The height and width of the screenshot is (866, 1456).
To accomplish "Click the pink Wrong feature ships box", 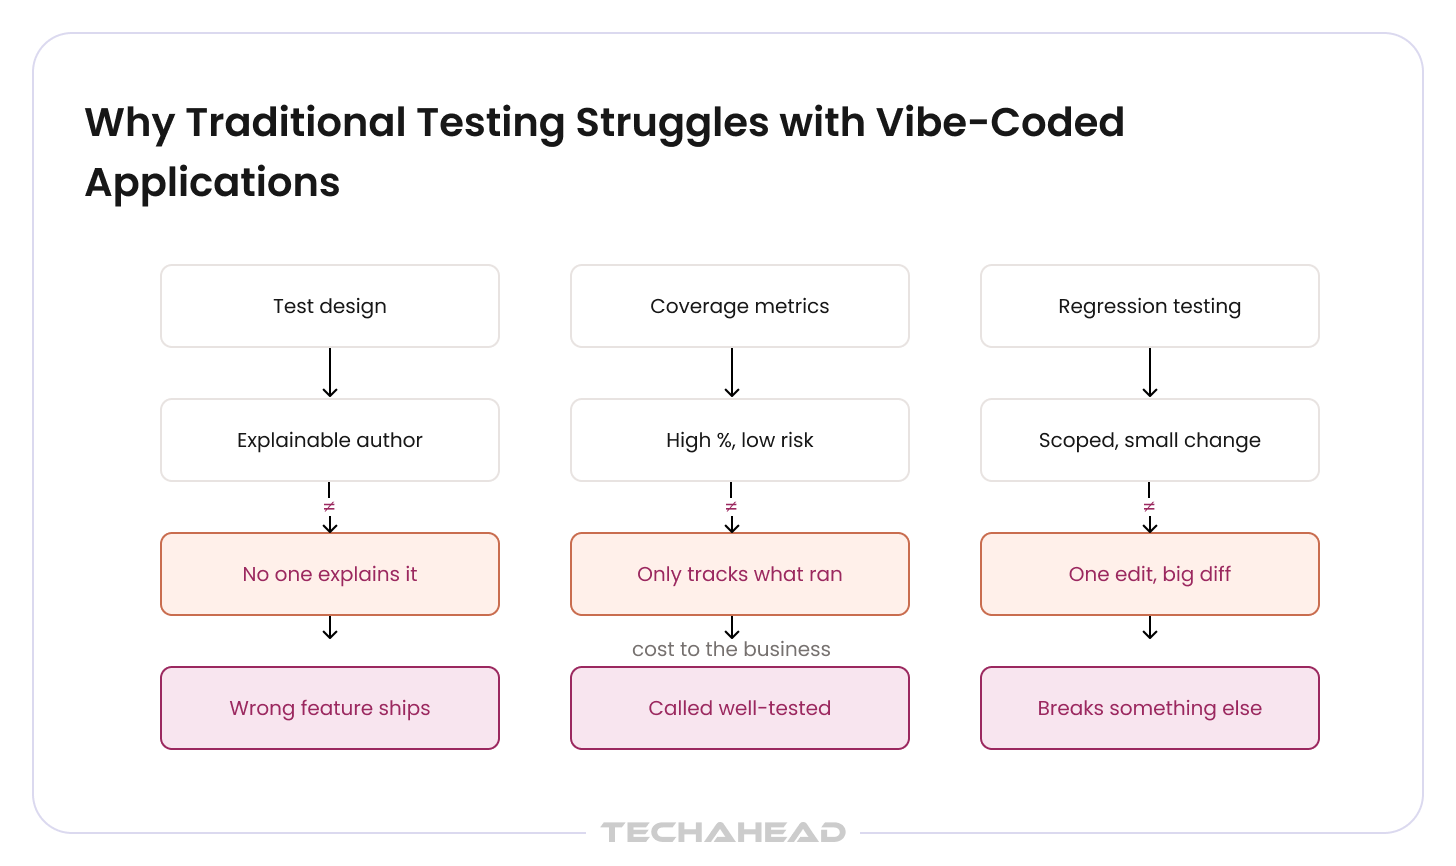I will (x=330, y=708).
